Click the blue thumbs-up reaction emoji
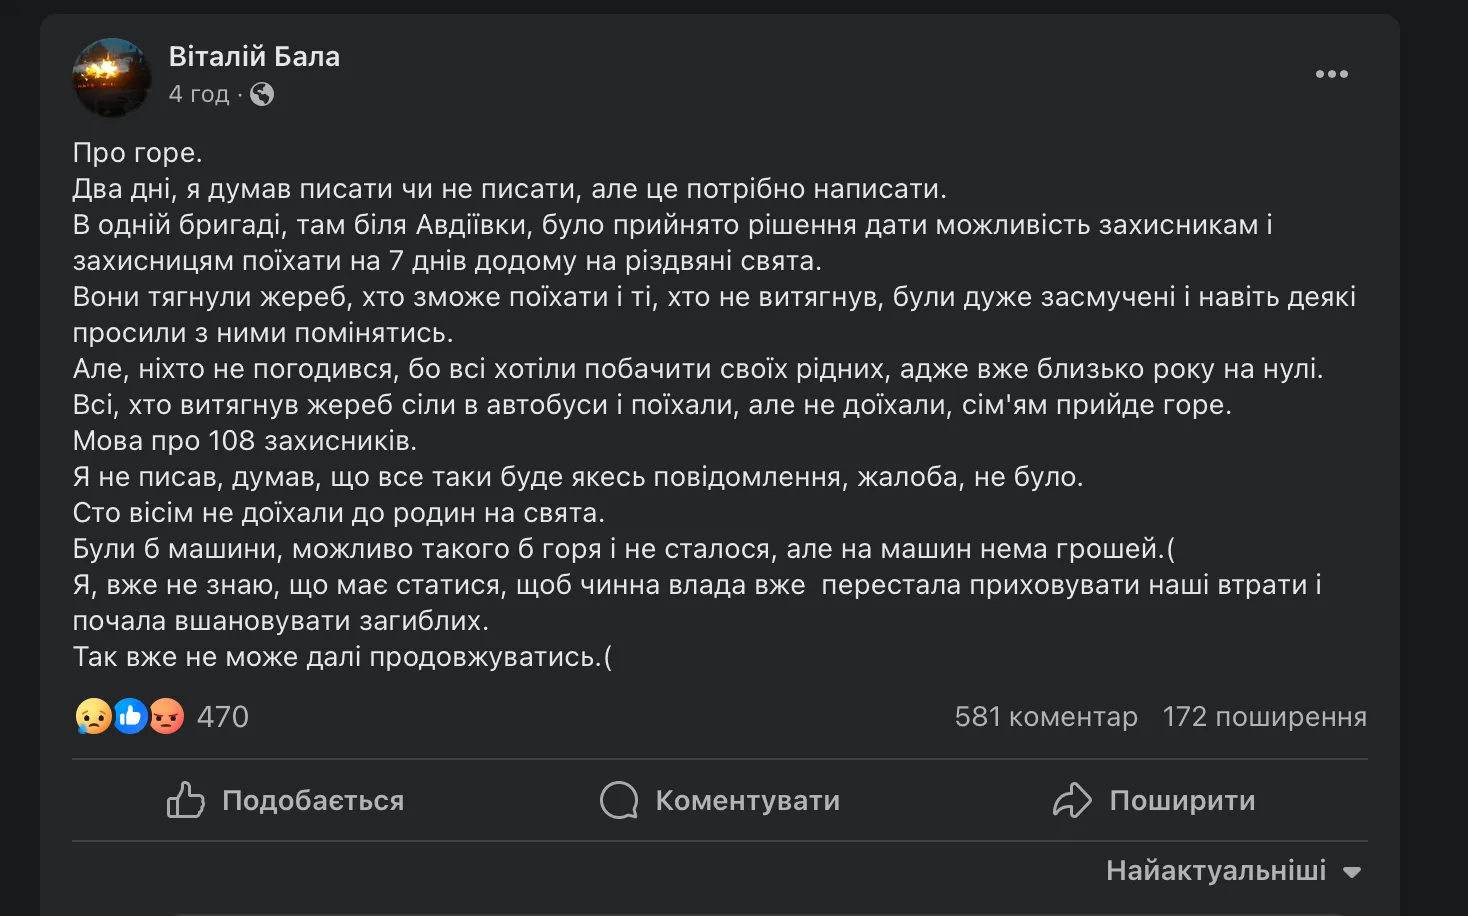The height and width of the screenshot is (916, 1468). click(x=130, y=716)
